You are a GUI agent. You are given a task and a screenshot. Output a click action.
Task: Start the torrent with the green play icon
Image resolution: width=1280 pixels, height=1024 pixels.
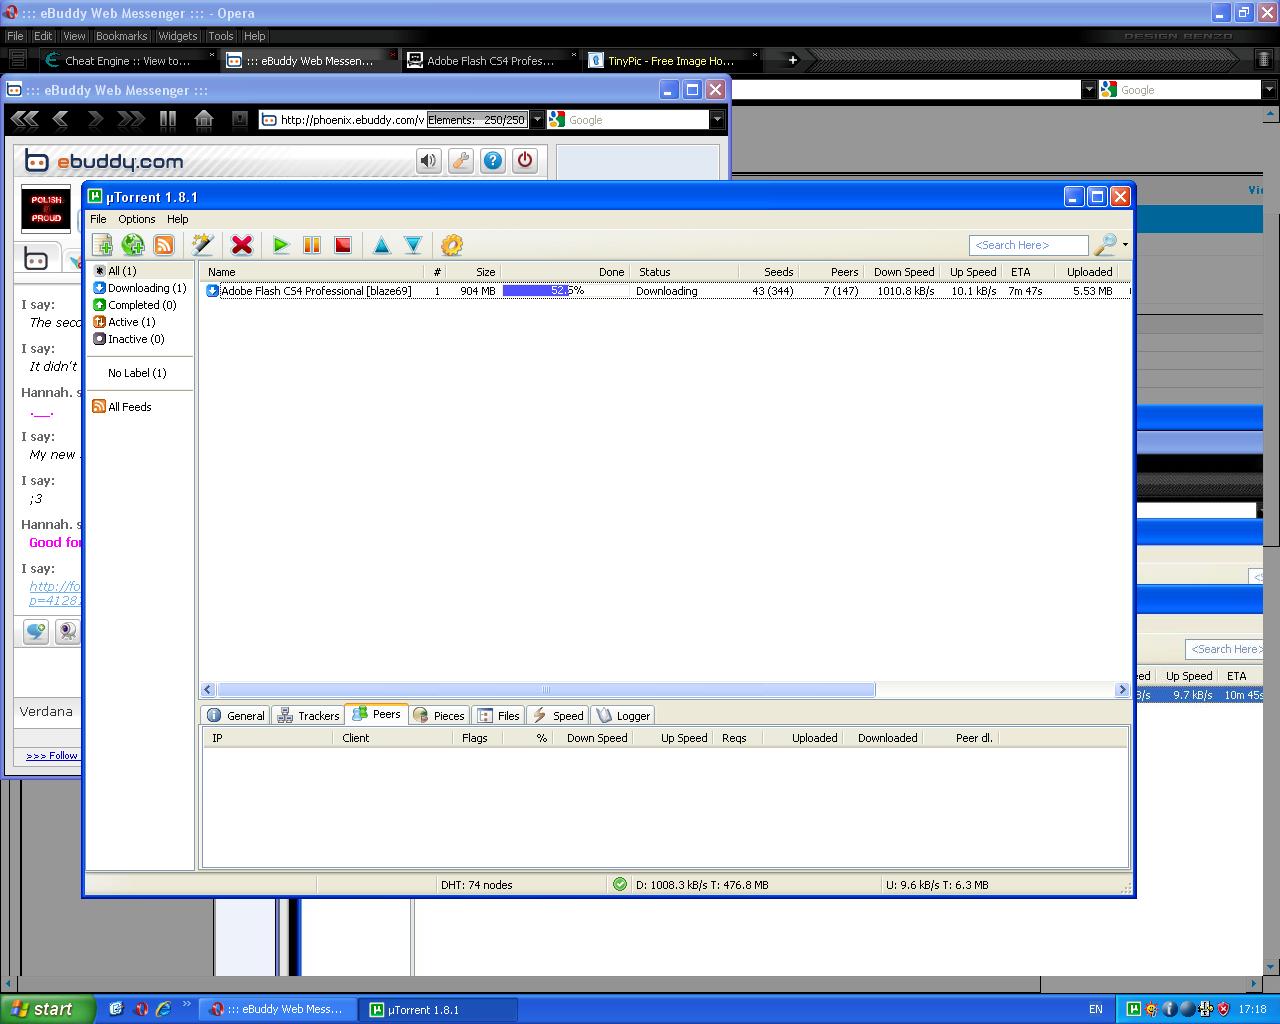click(x=281, y=245)
